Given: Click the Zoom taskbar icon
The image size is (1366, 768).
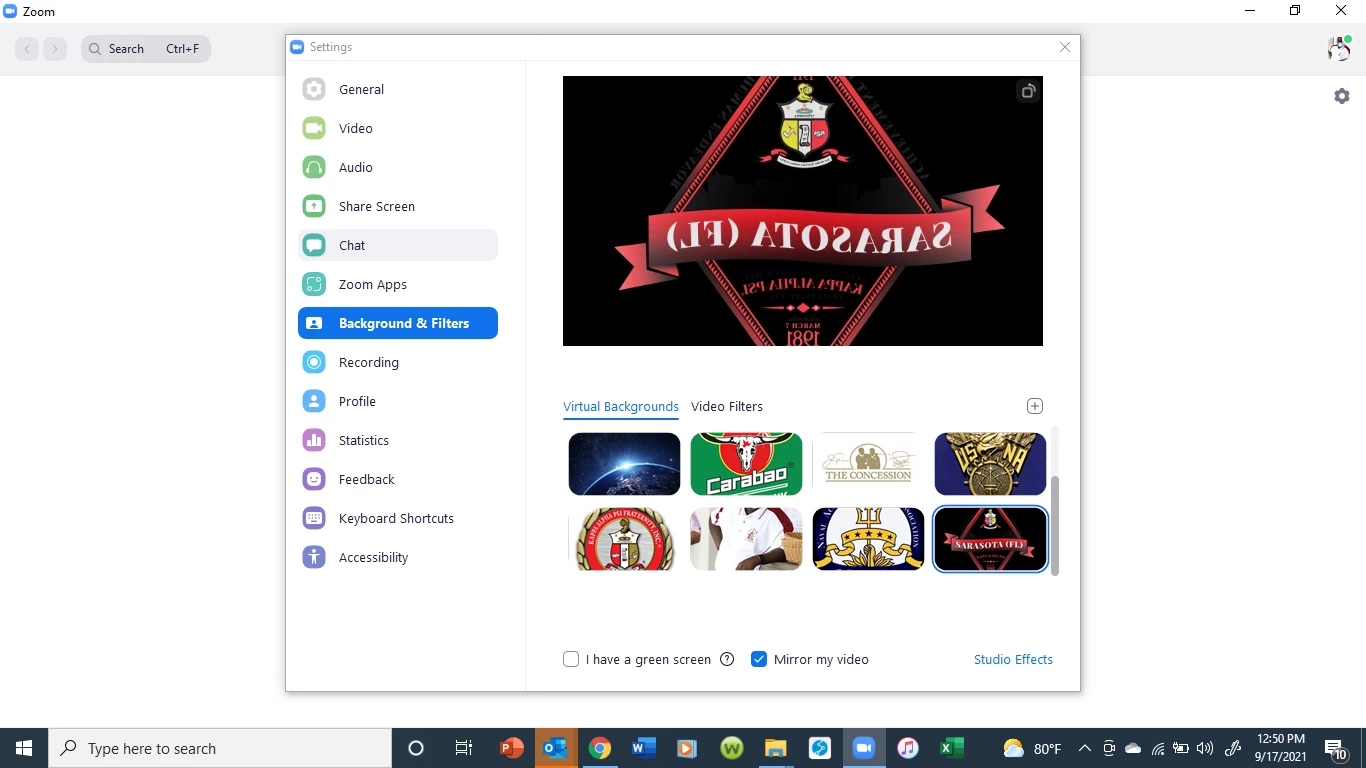Looking at the screenshot, I should [x=864, y=748].
